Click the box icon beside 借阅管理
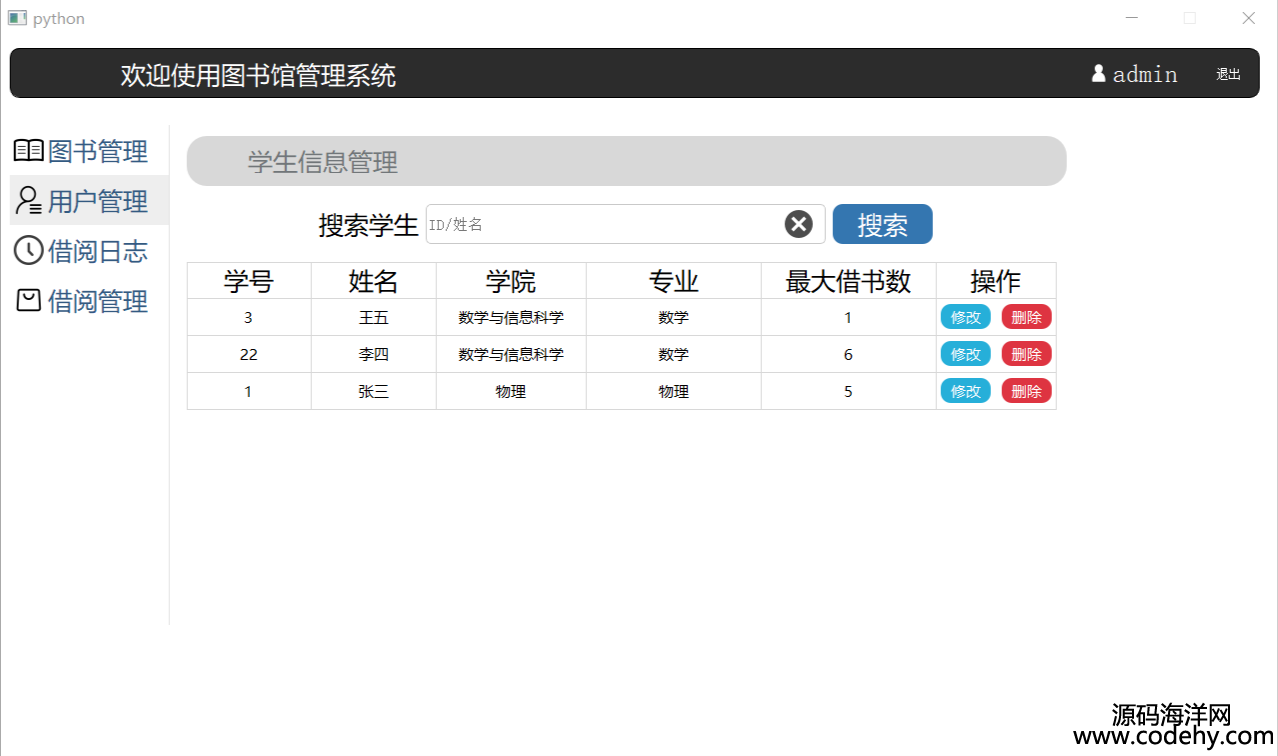 tap(28, 301)
